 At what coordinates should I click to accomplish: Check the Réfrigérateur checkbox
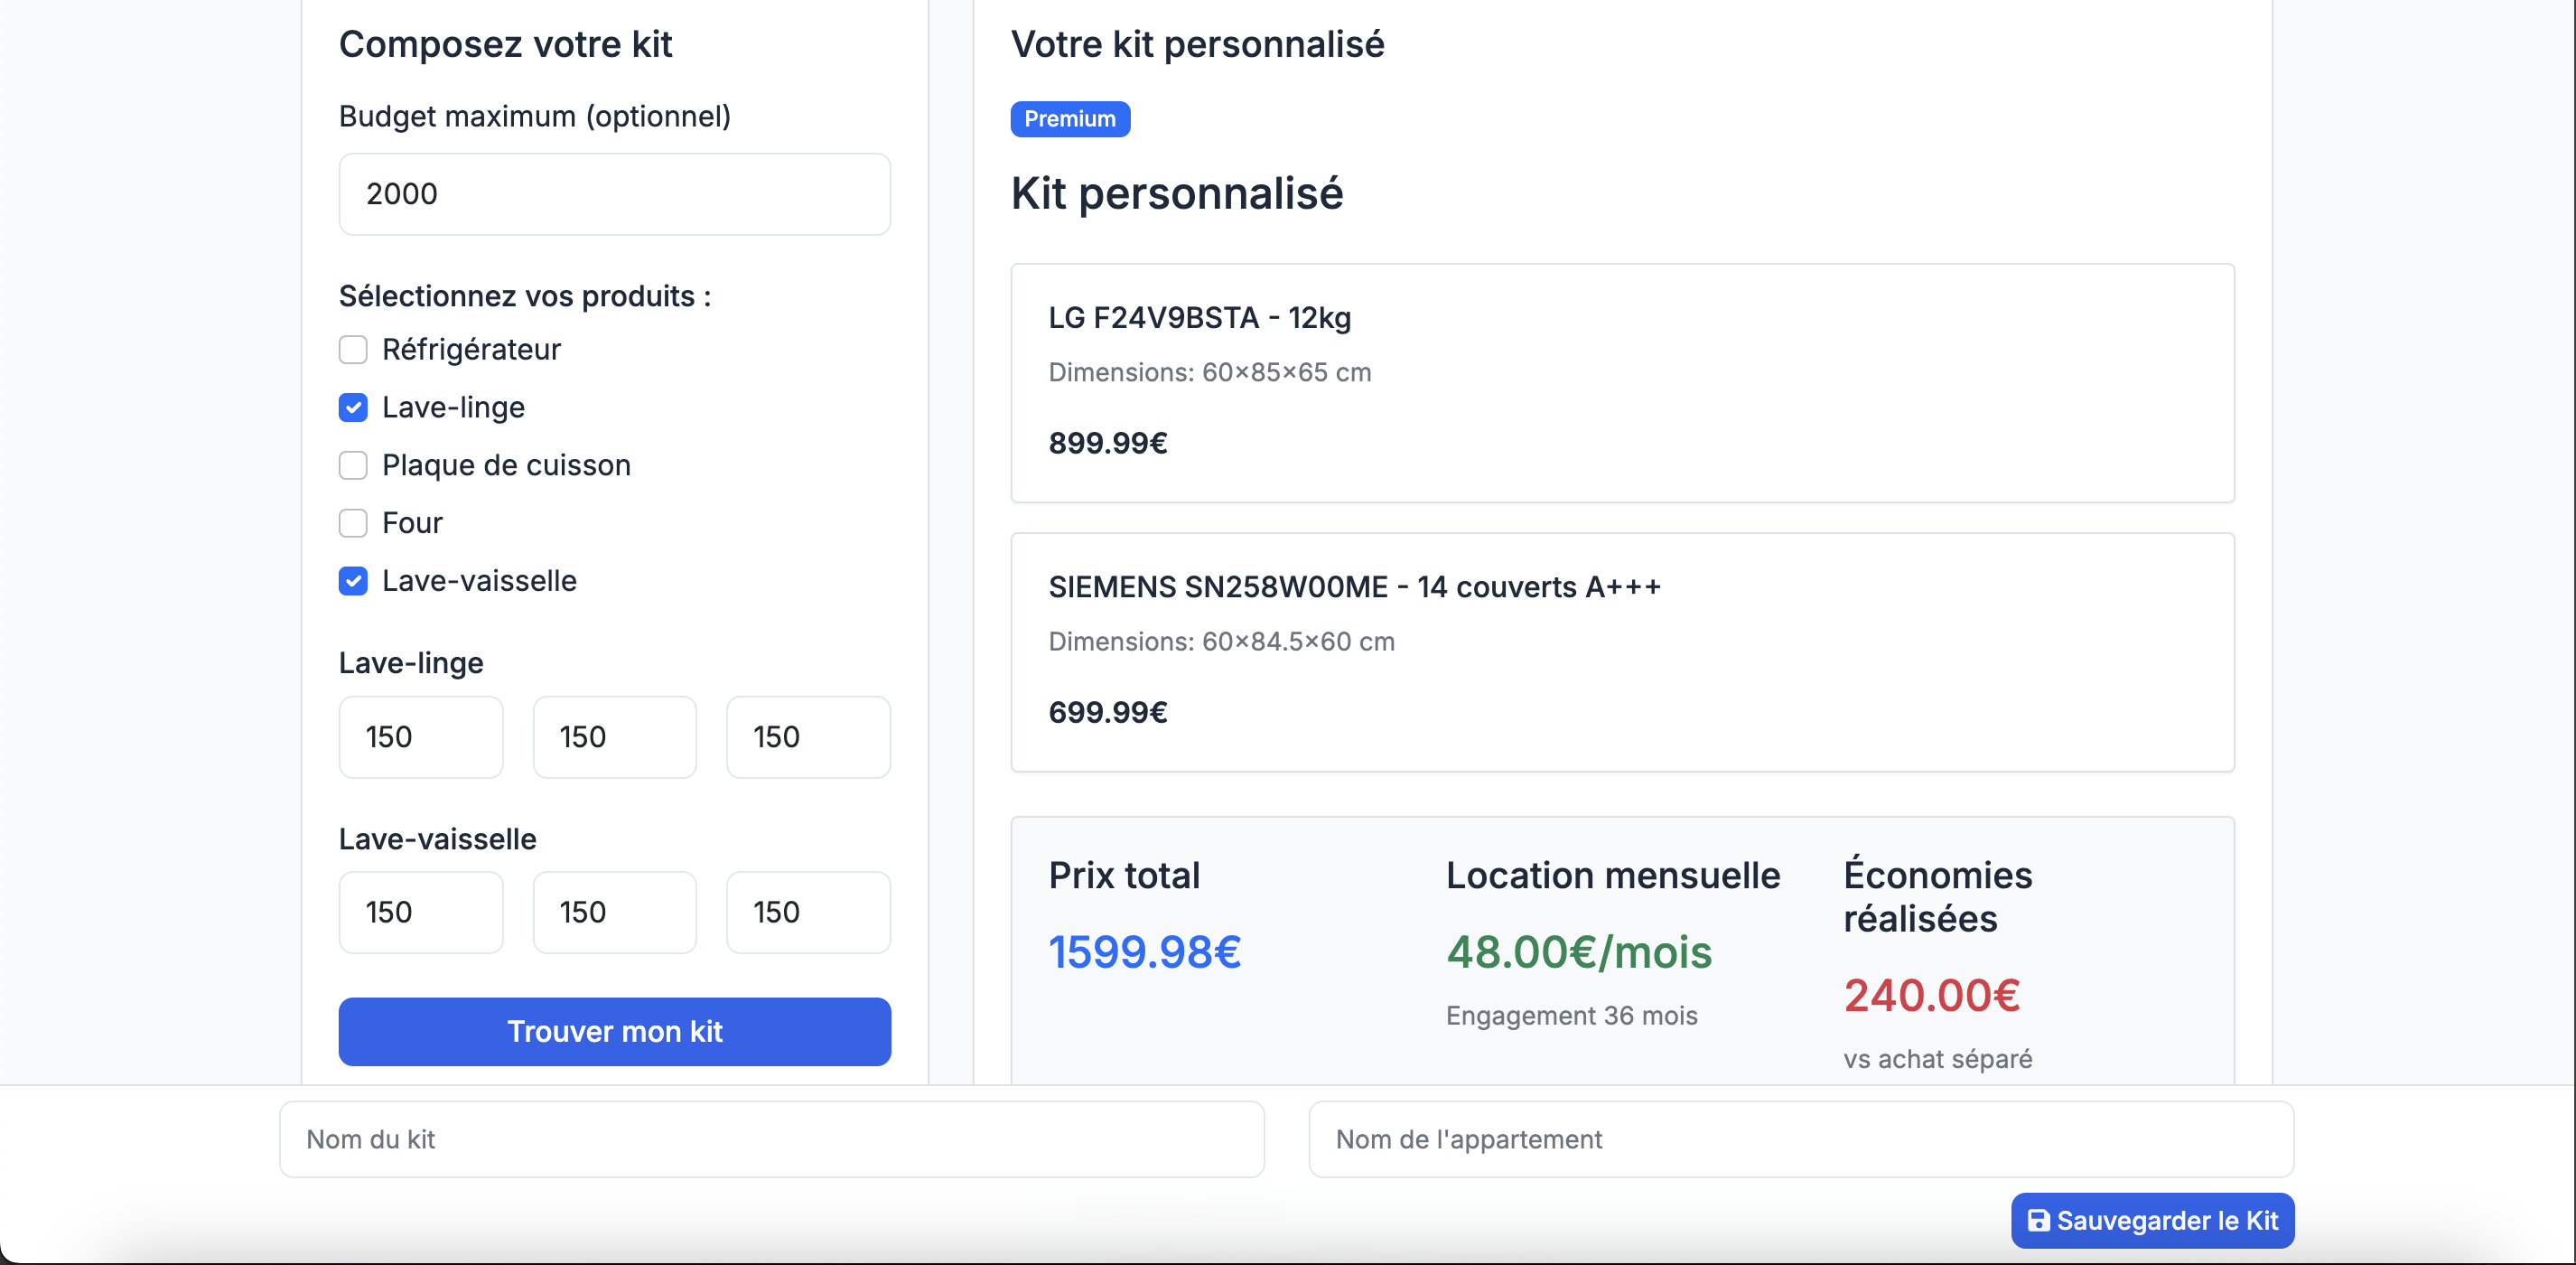click(353, 350)
